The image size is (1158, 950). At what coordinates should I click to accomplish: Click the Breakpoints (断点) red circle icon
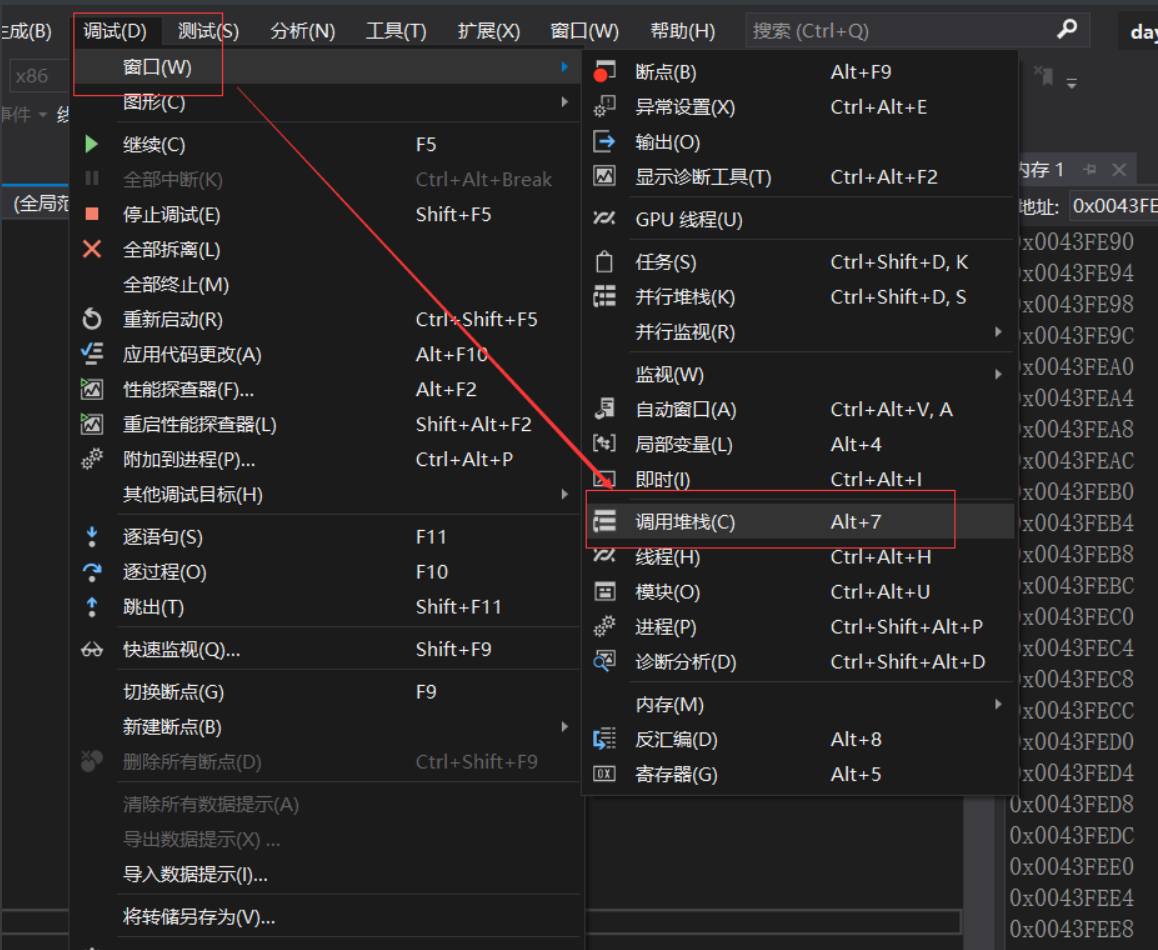(x=604, y=71)
